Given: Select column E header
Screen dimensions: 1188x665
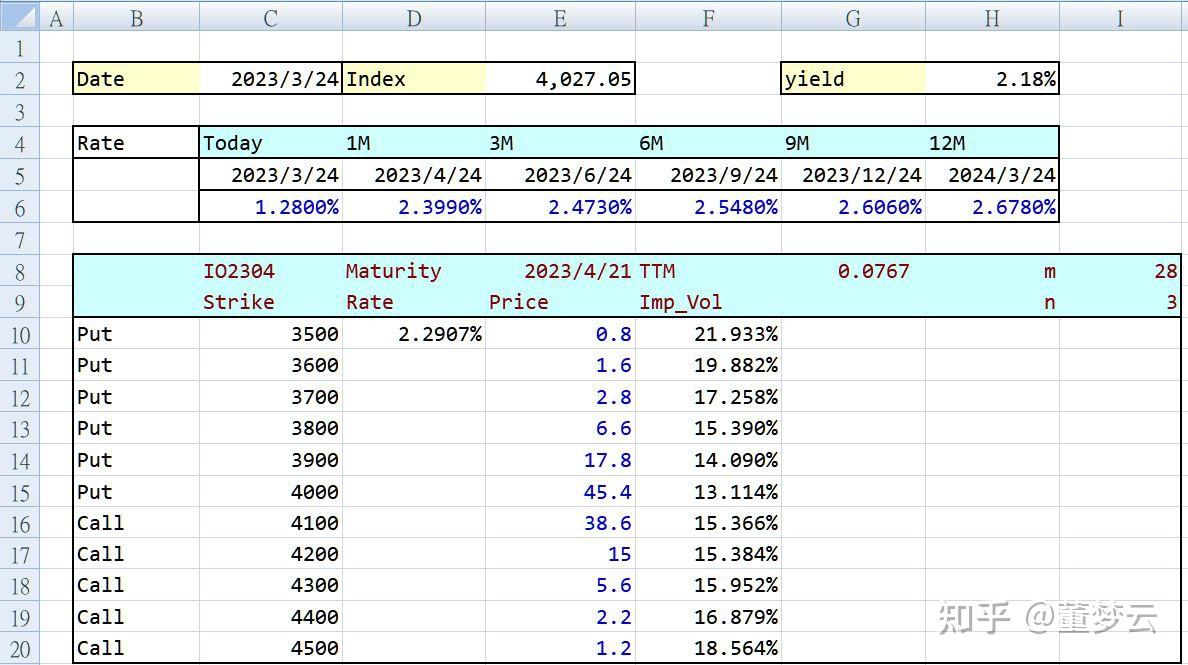Looking at the screenshot, I should pos(560,17).
